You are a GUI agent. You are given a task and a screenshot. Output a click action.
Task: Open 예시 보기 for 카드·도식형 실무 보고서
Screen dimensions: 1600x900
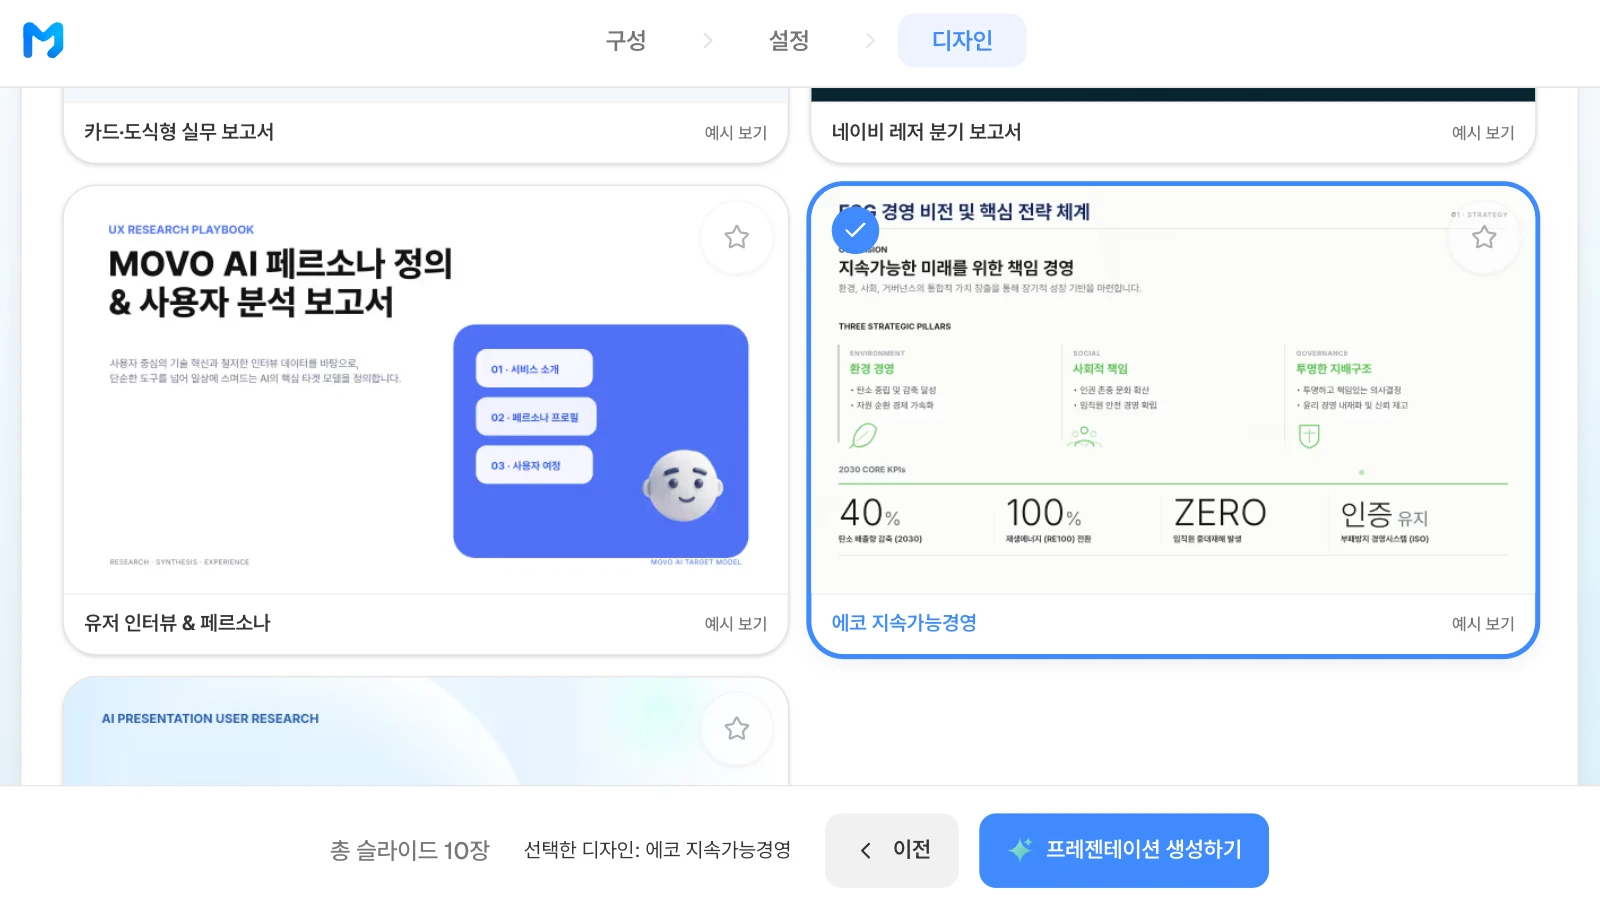pyautogui.click(x=735, y=132)
